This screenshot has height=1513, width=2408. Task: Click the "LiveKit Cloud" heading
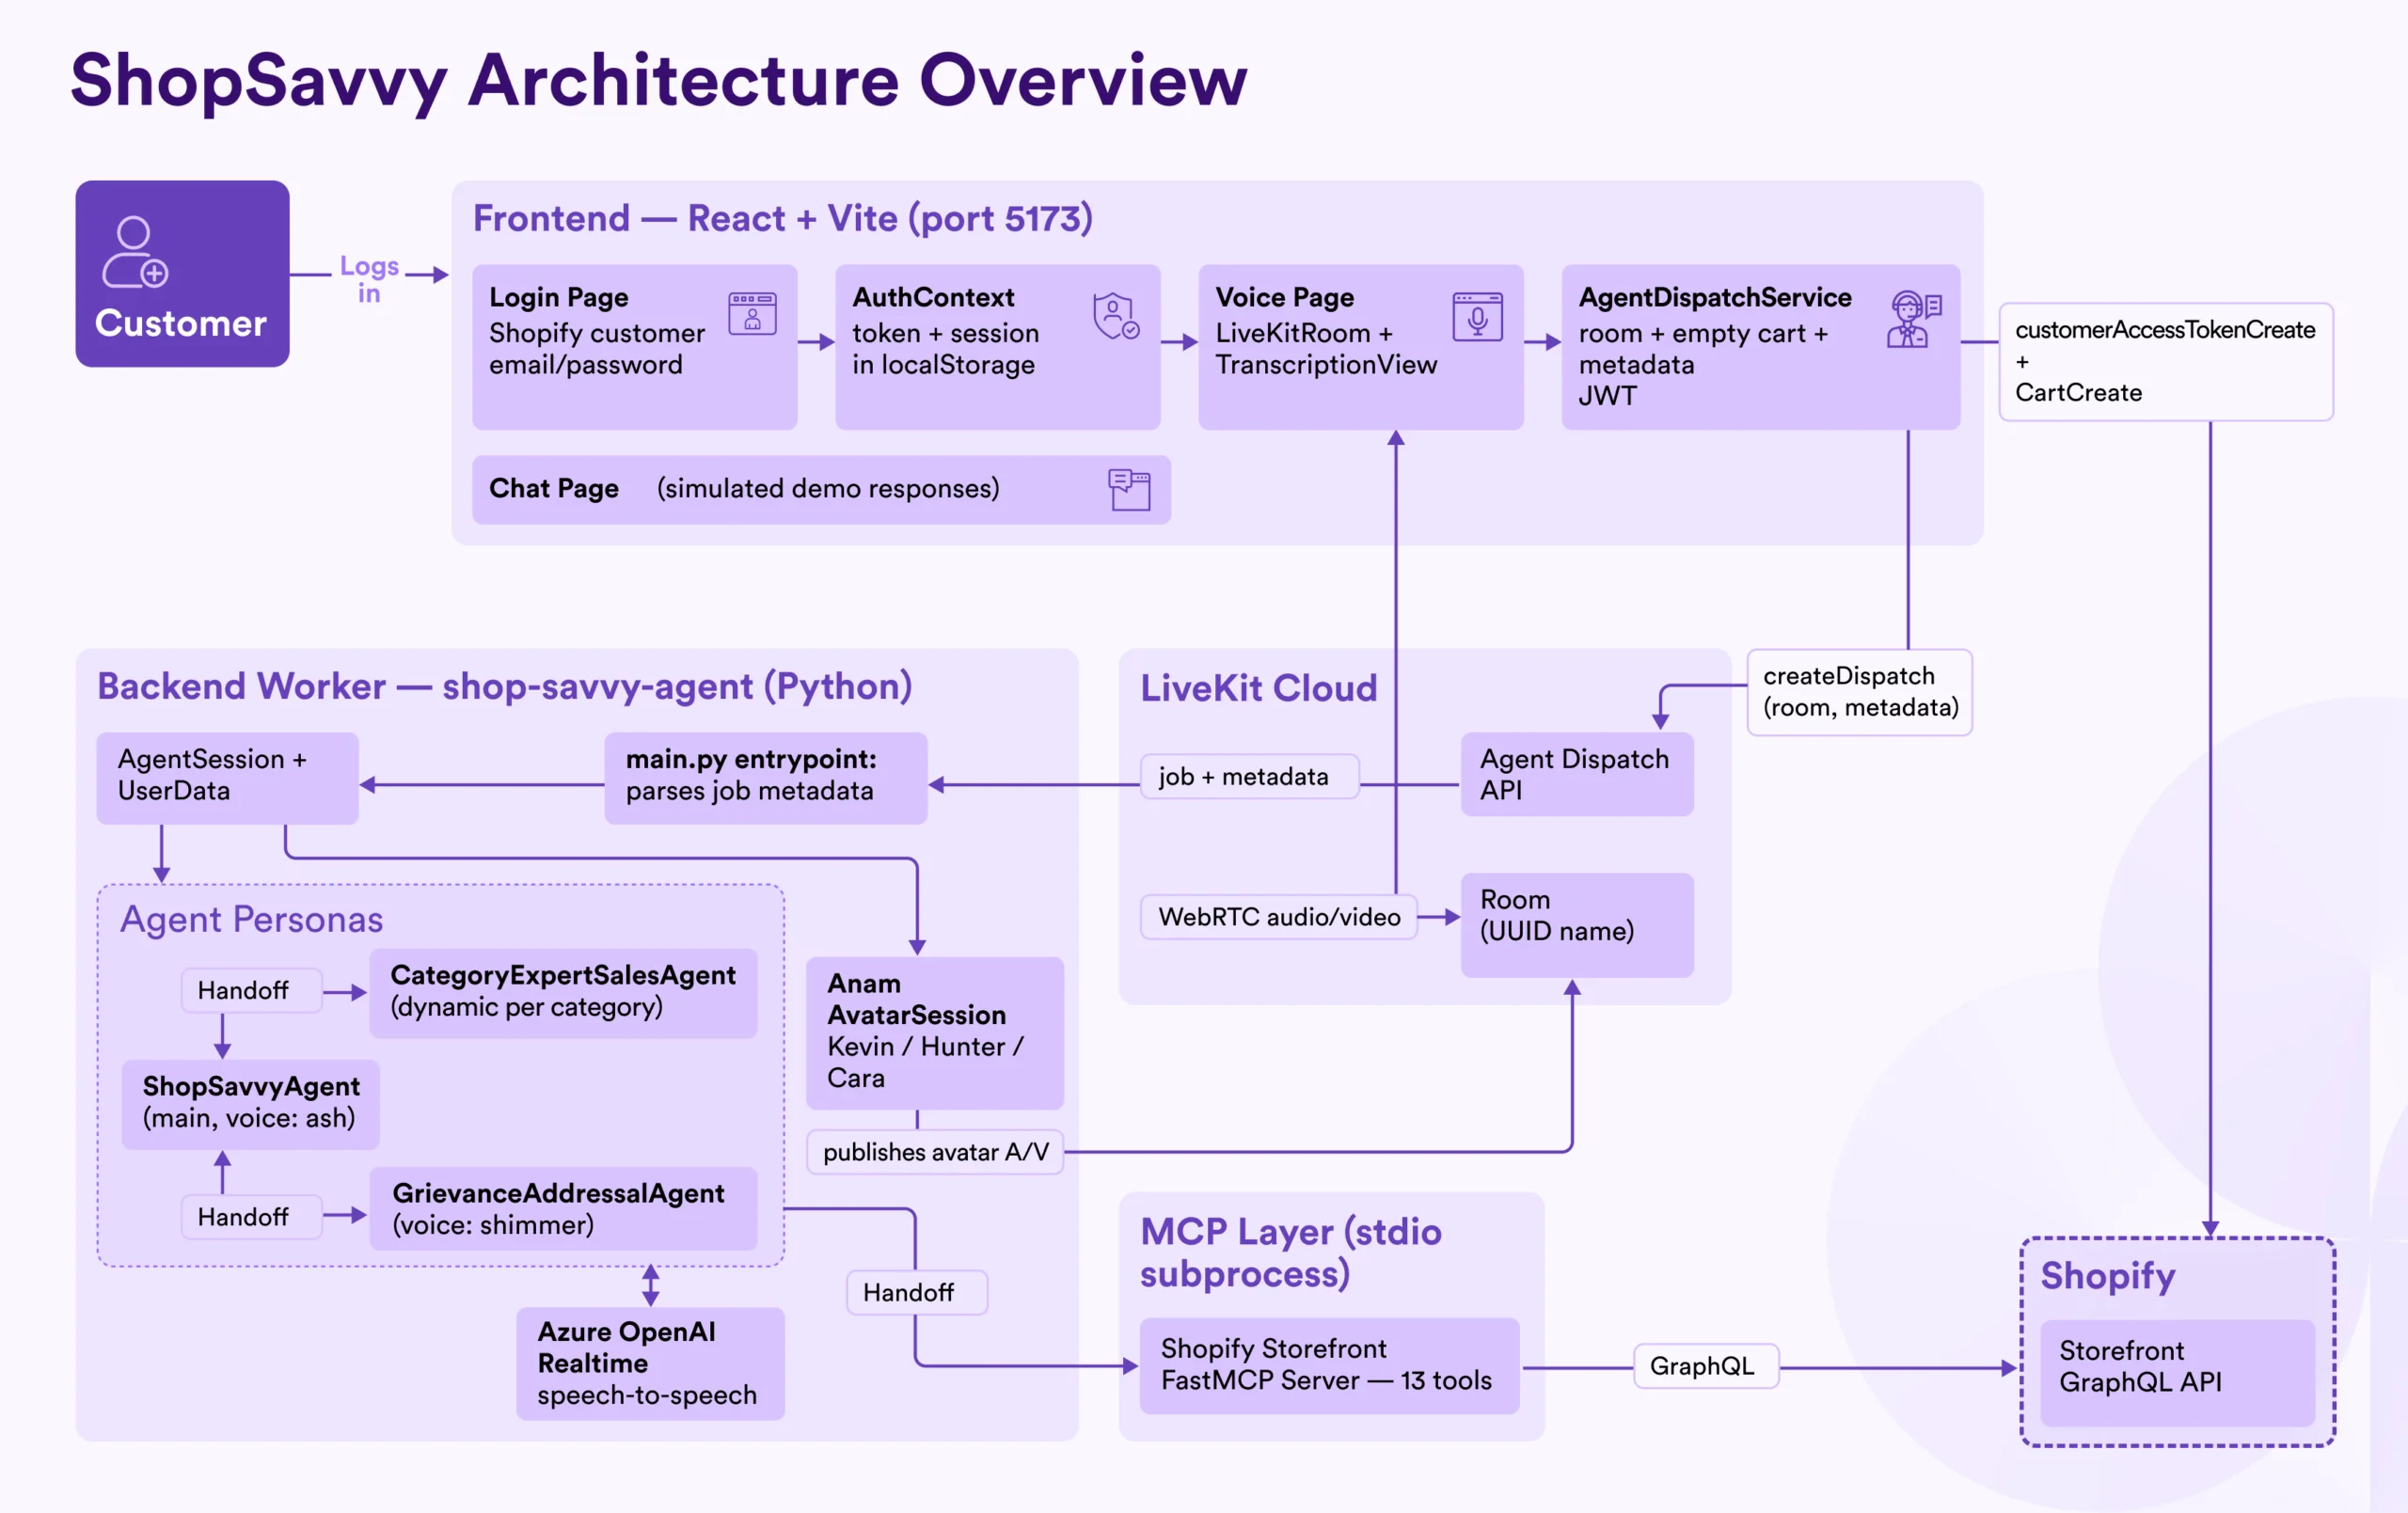click(x=1259, y=688)
